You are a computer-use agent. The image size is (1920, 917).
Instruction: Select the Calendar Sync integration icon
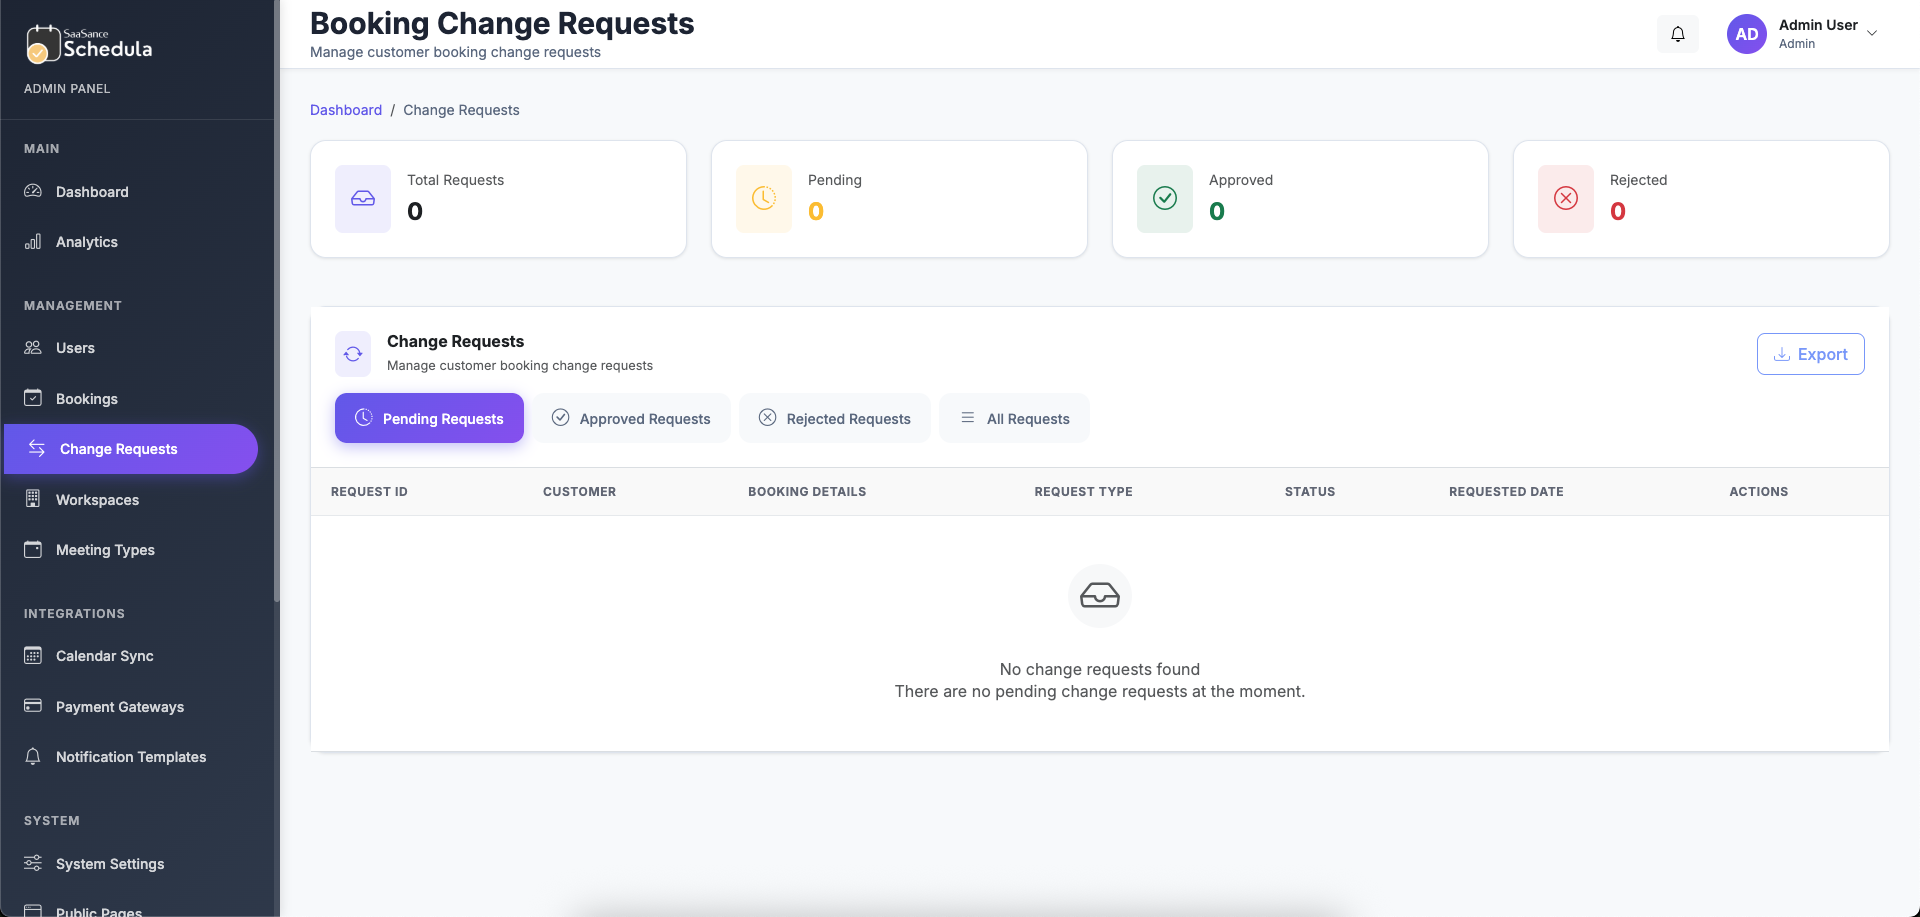click(x=33, y=656)
